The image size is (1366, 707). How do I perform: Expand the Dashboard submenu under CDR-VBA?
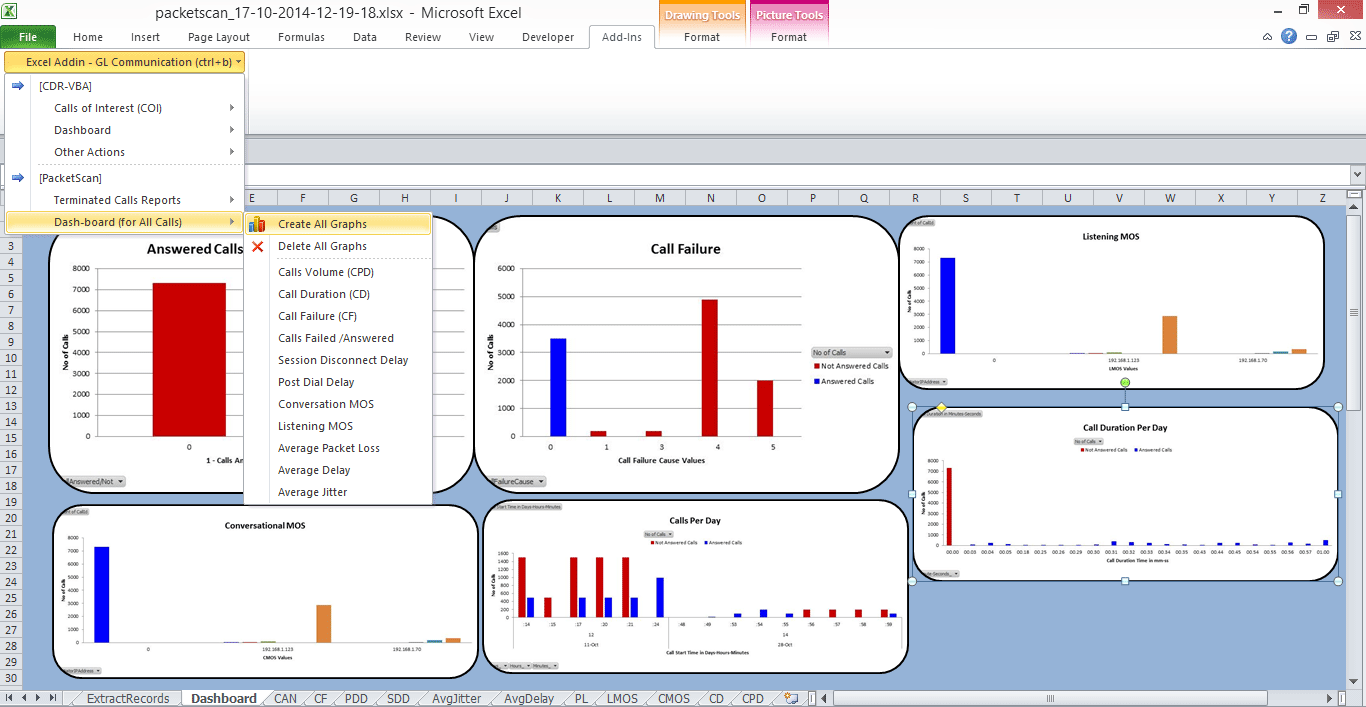124,130
